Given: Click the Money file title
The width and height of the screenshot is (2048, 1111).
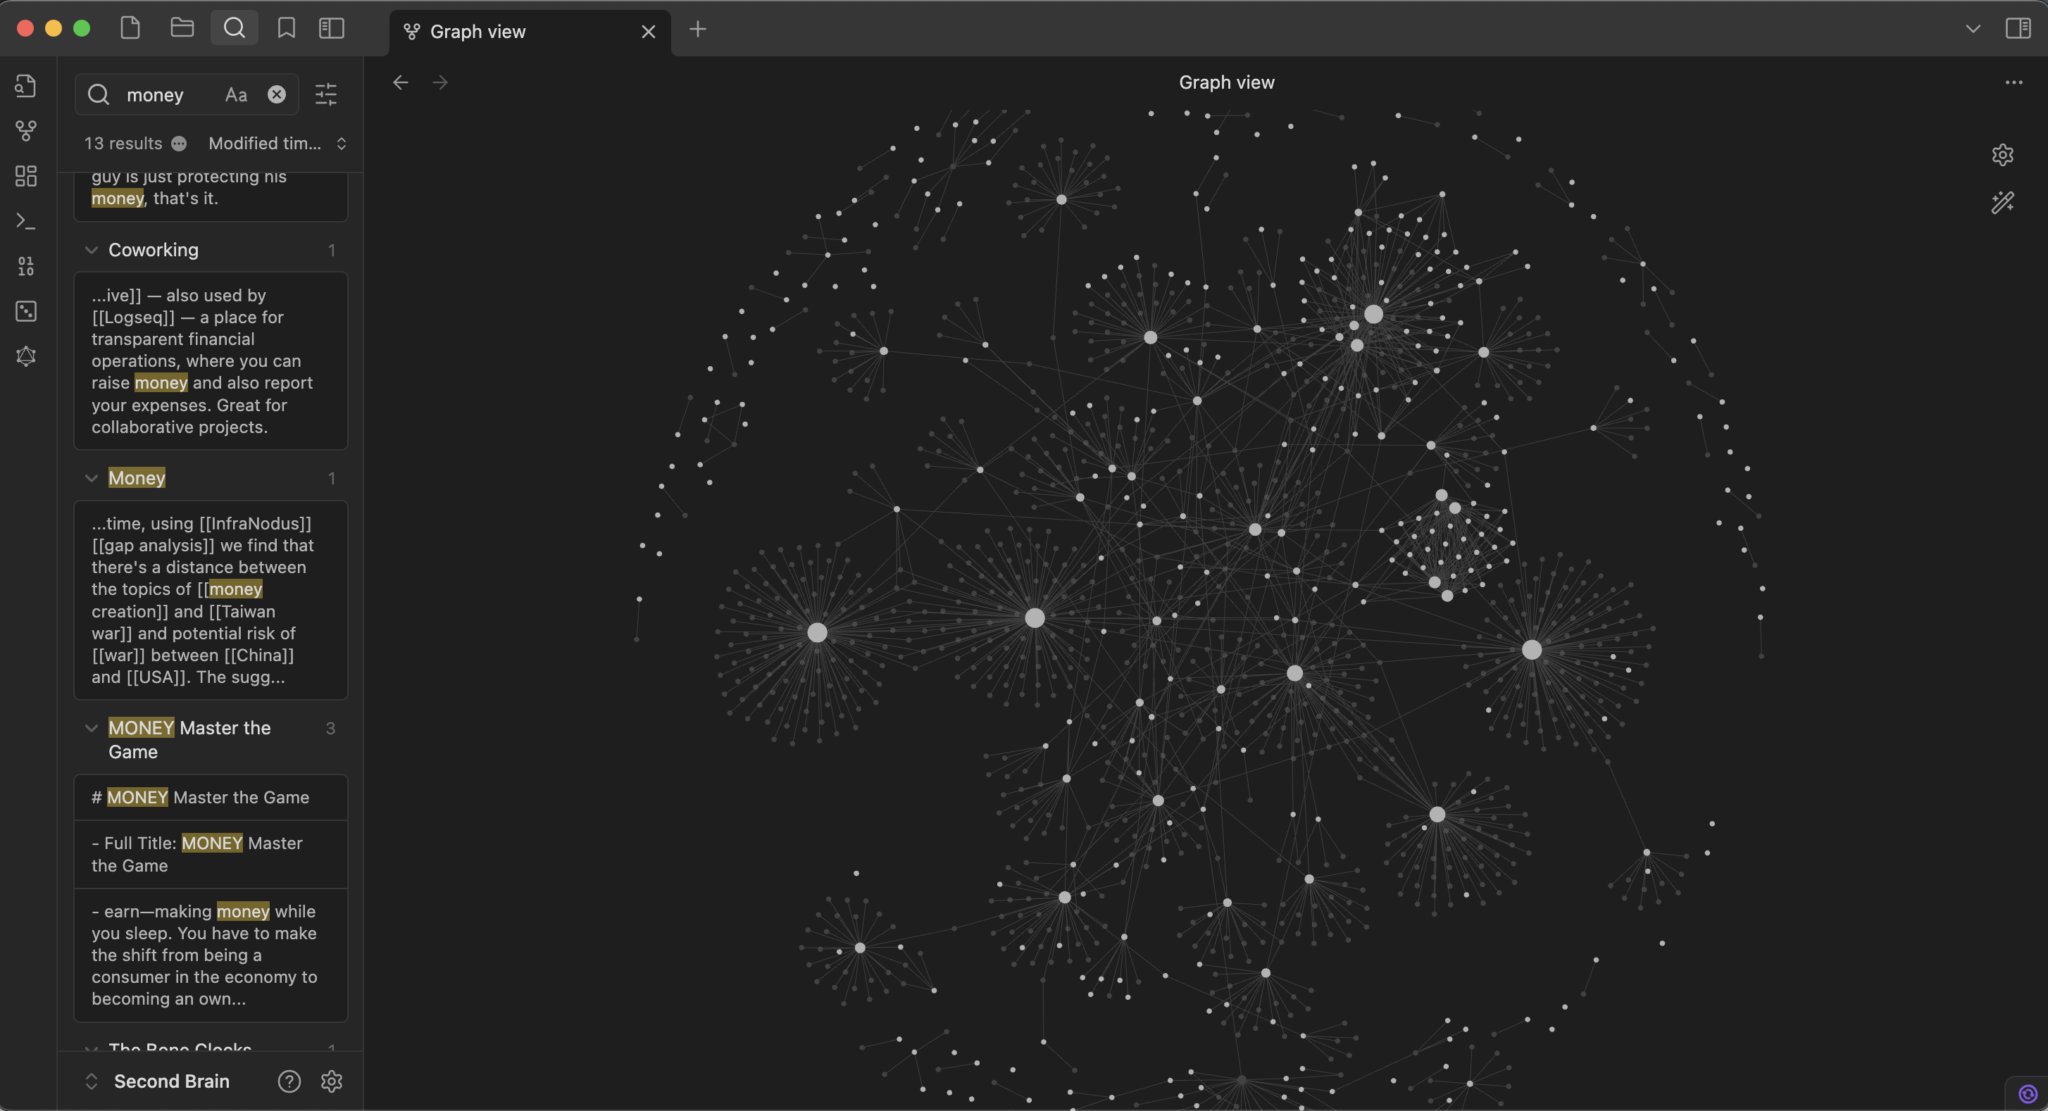Looking at the screenshot, I should [137, 478].
